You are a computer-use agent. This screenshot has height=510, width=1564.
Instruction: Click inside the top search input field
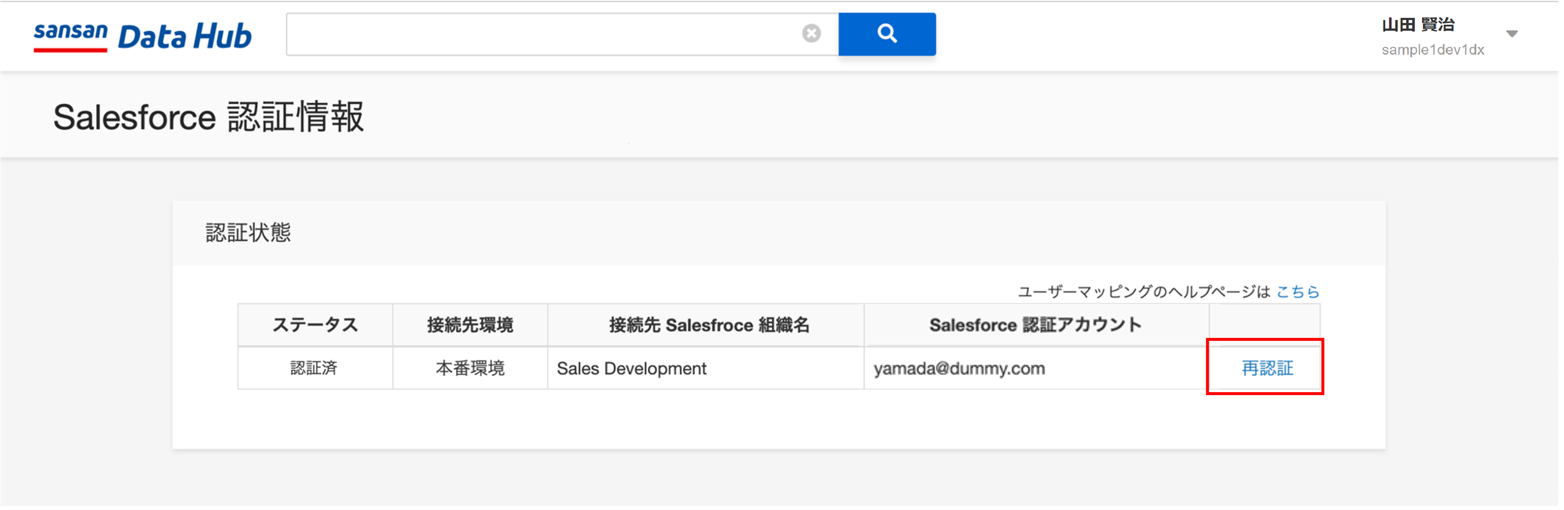point(544,34)
